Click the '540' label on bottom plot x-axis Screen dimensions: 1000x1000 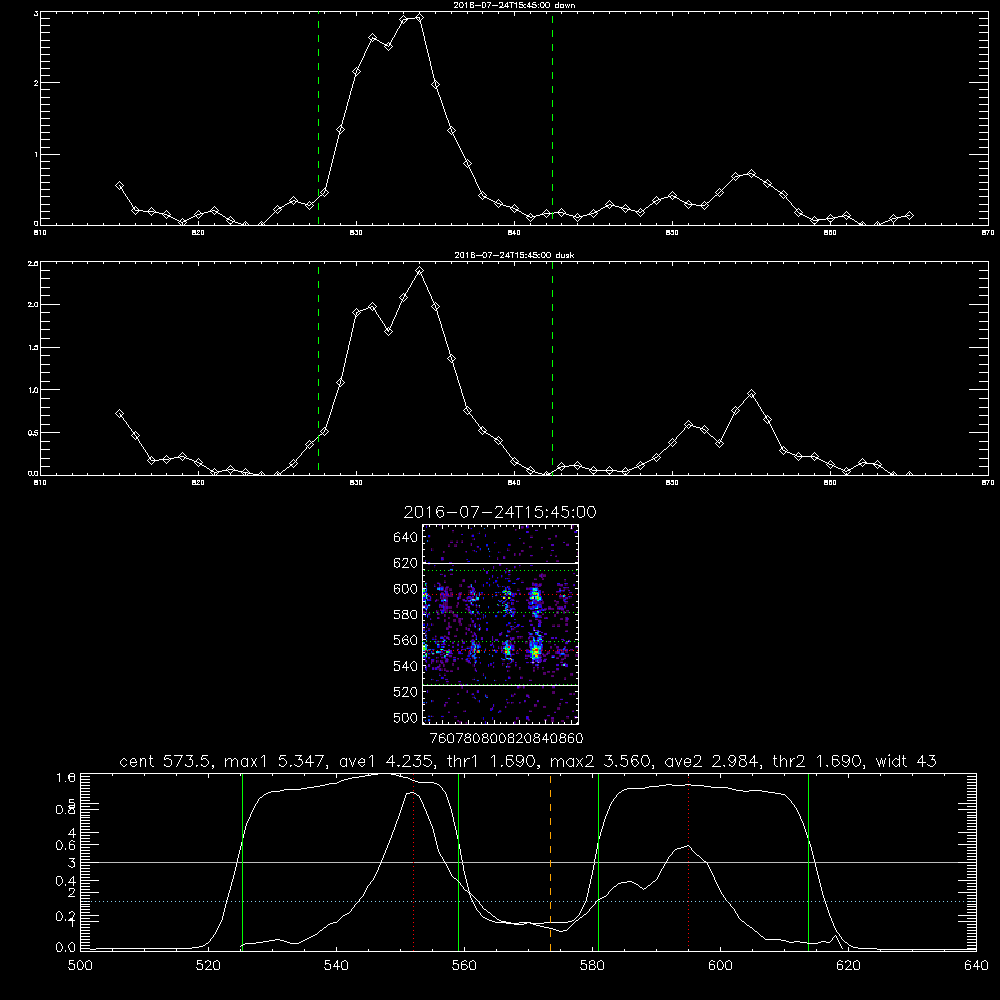(x=336, y=966)
